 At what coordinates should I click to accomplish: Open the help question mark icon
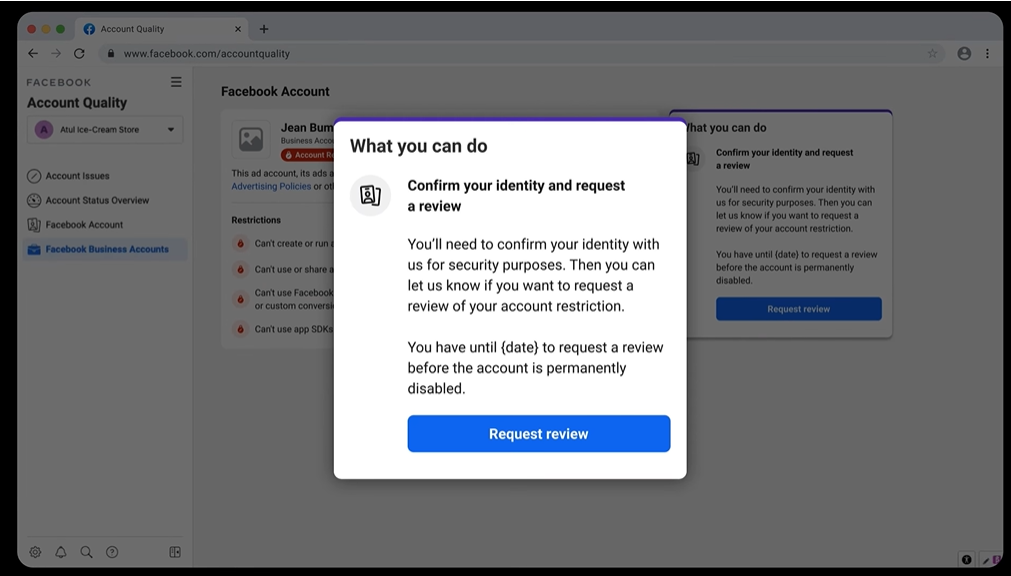click(x=112, y=552)
